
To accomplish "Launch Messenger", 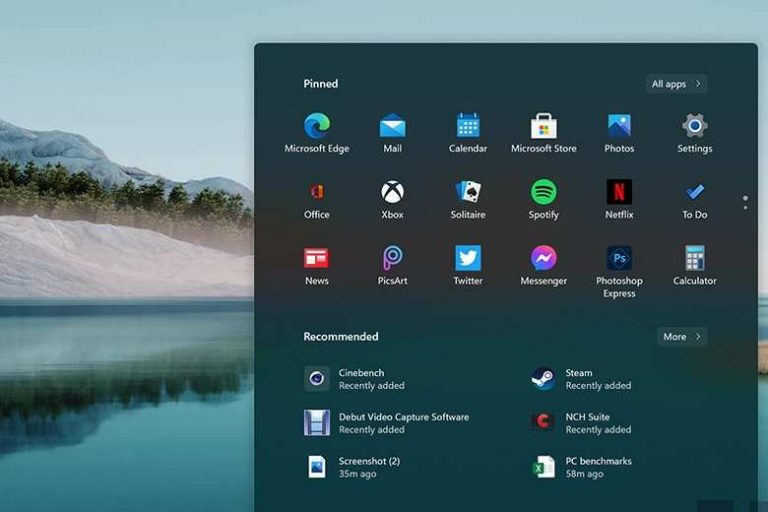I will pos(544,265).
